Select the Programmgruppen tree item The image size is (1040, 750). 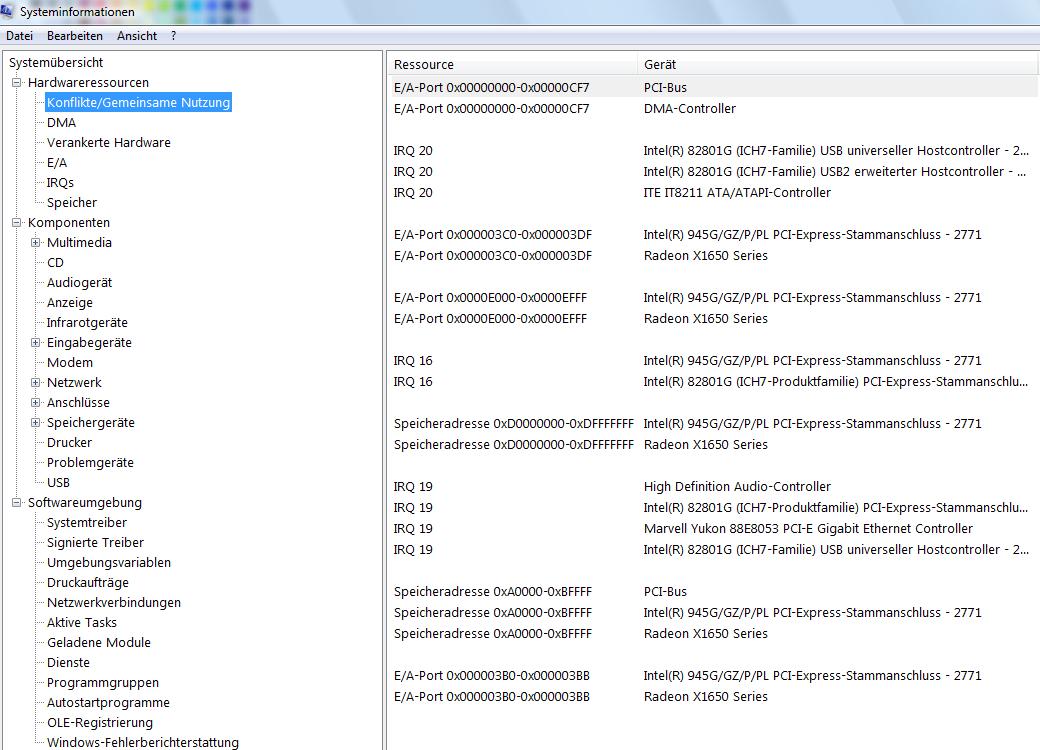click(103, 682)
